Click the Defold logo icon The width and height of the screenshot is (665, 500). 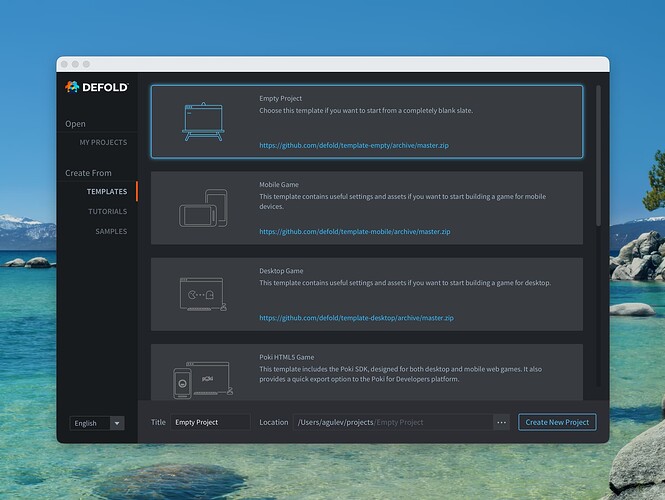coord(72,88)
